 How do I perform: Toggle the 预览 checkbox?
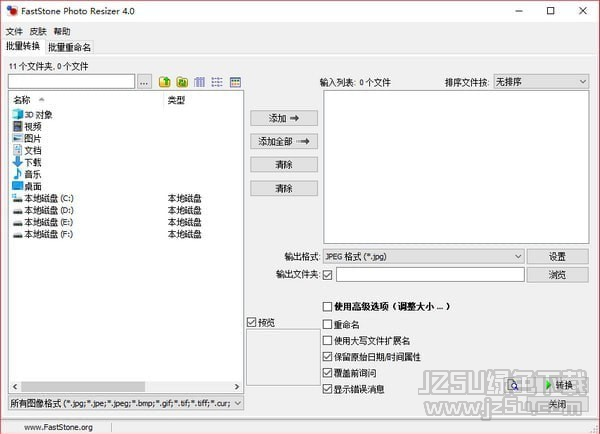(x=251, y=322)
